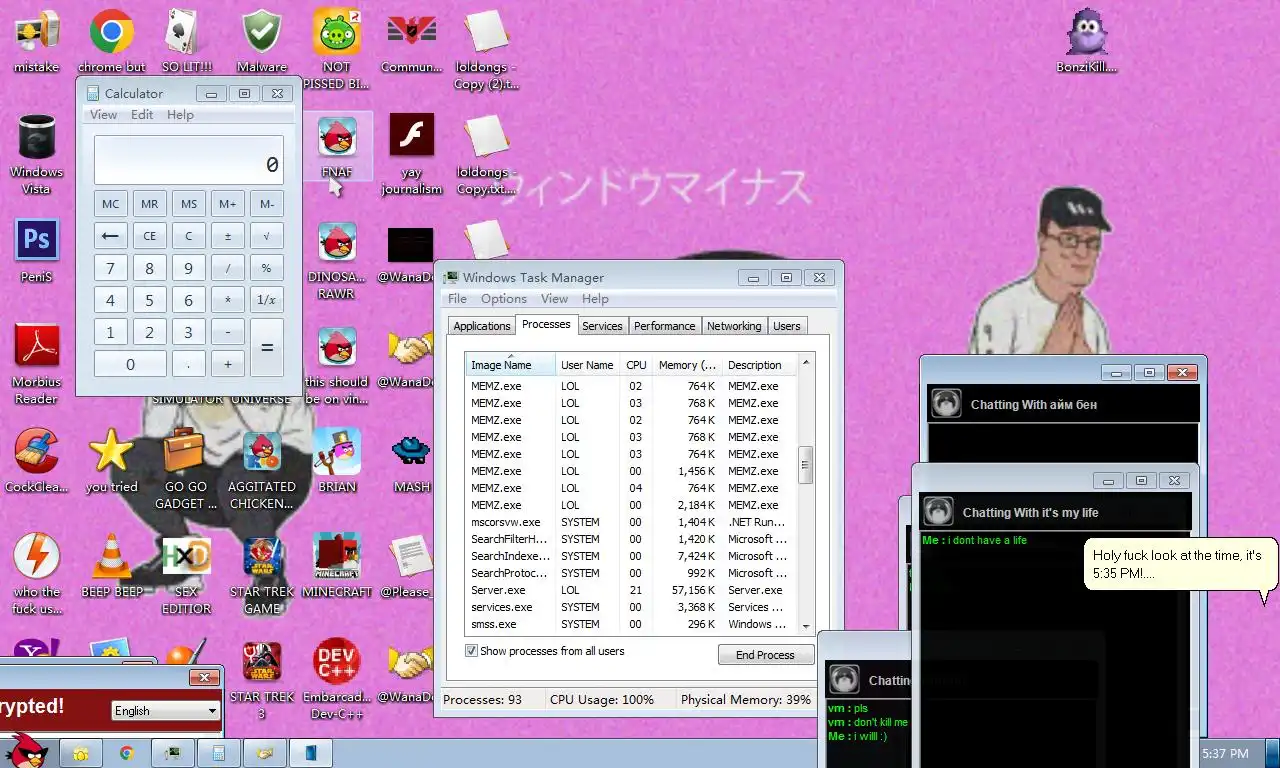The width and height of the screenshot is (1280, 768).
Task: Click process list scroll down arrow
Action: 806,626
